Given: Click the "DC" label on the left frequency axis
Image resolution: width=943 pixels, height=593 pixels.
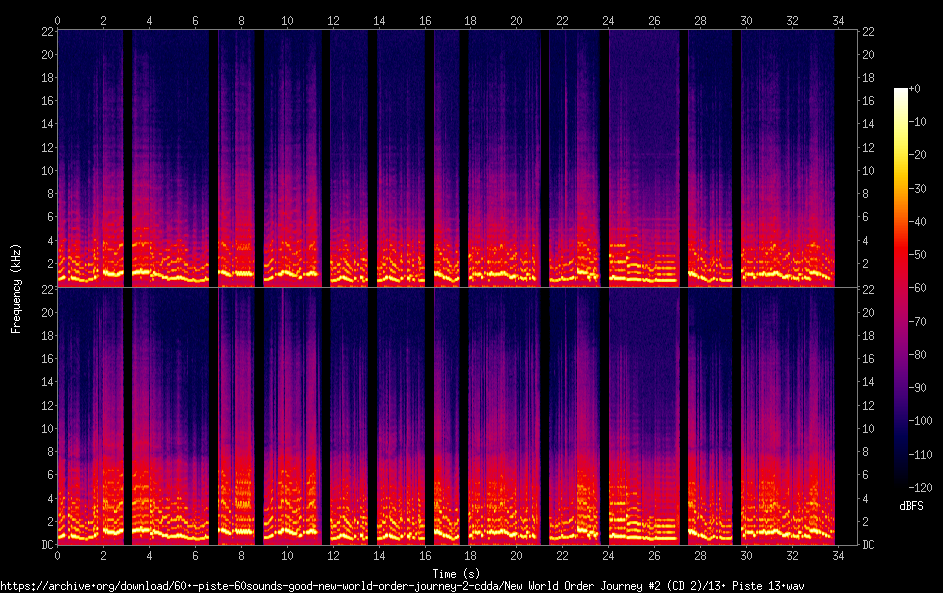Looking at the screenshot, I should click(x=47, y=545).
